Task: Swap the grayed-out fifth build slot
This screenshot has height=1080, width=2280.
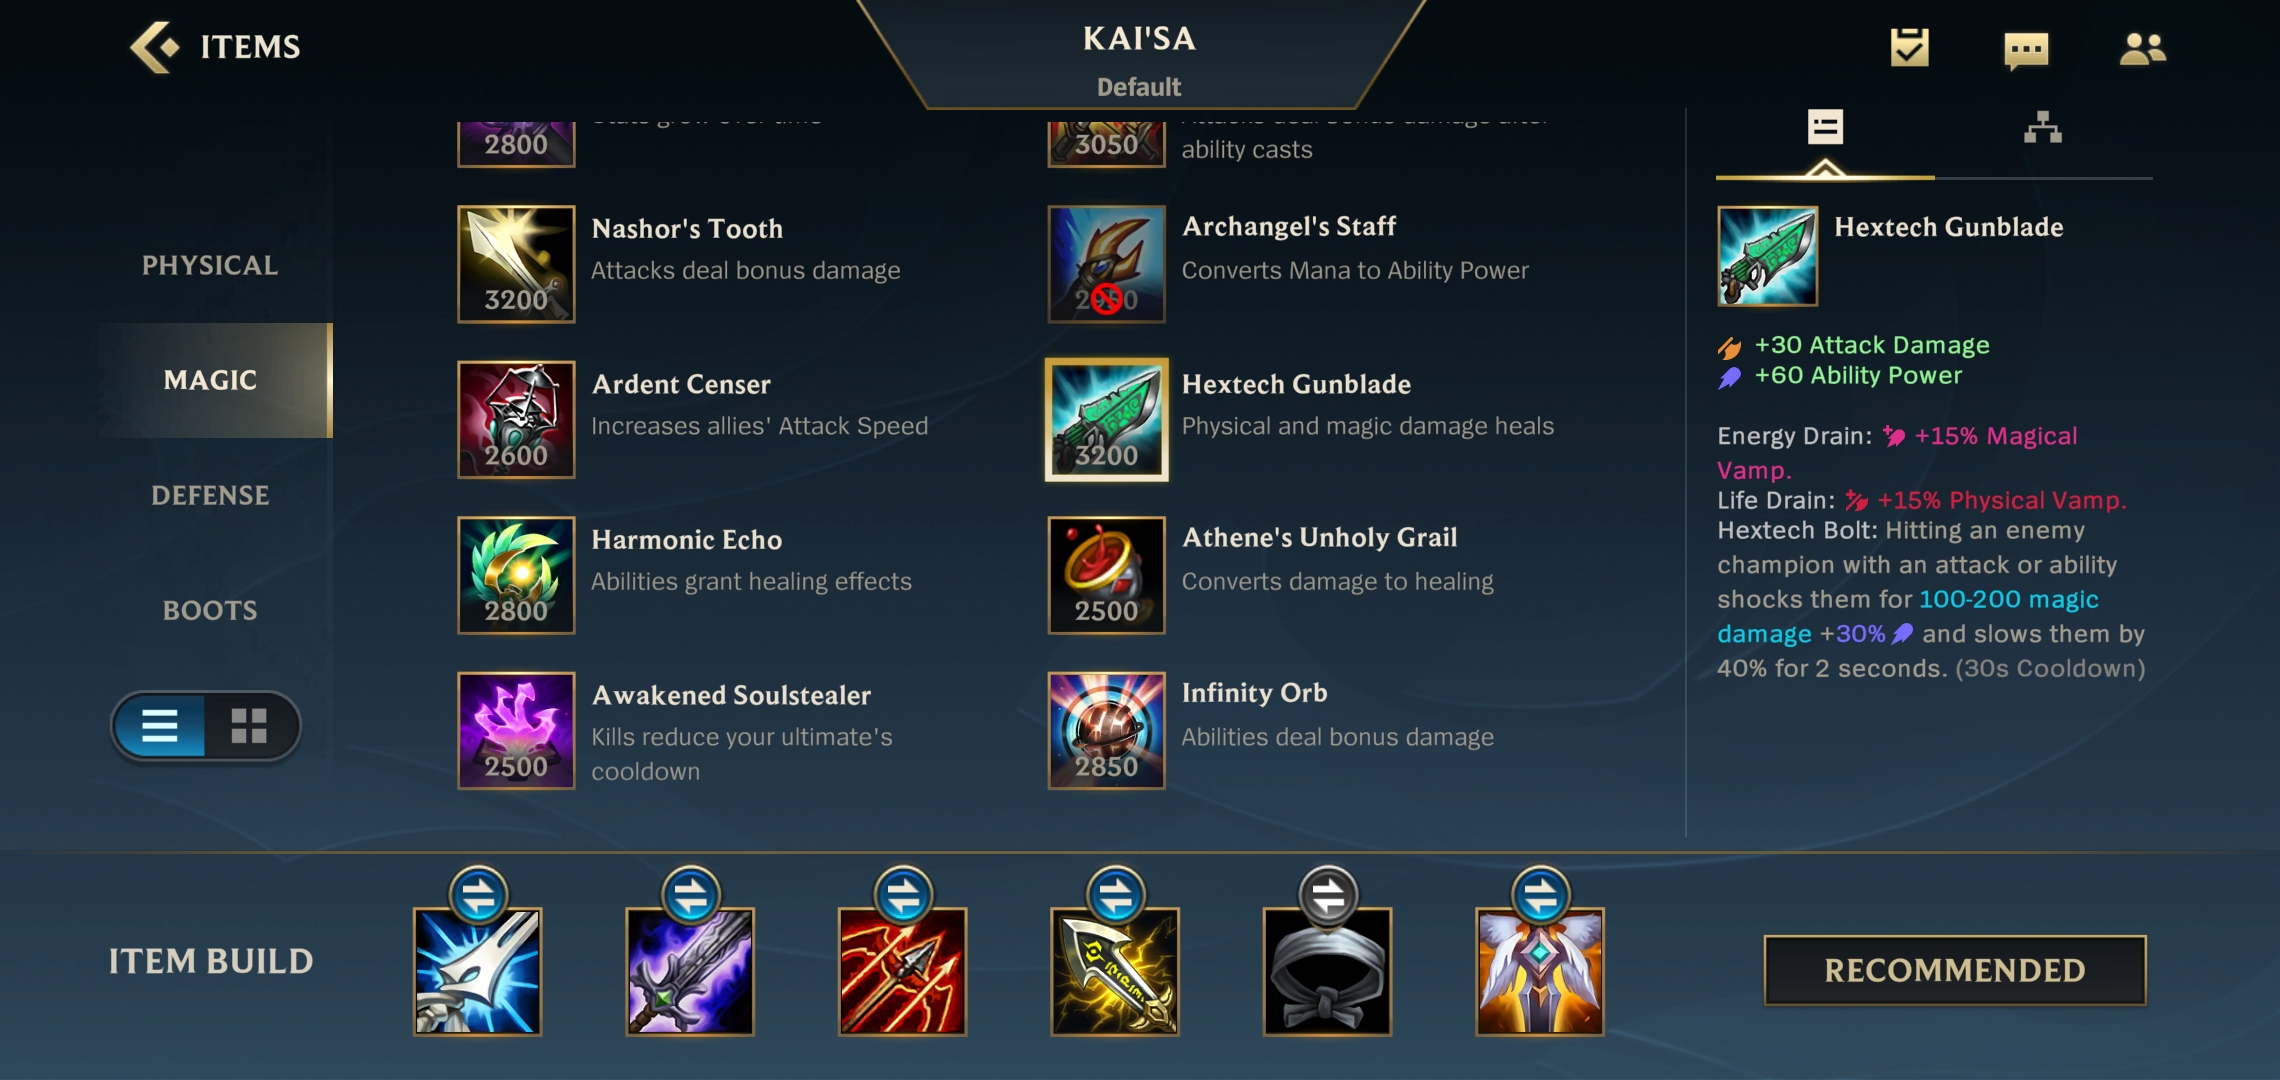Action: pos(1328,895)
